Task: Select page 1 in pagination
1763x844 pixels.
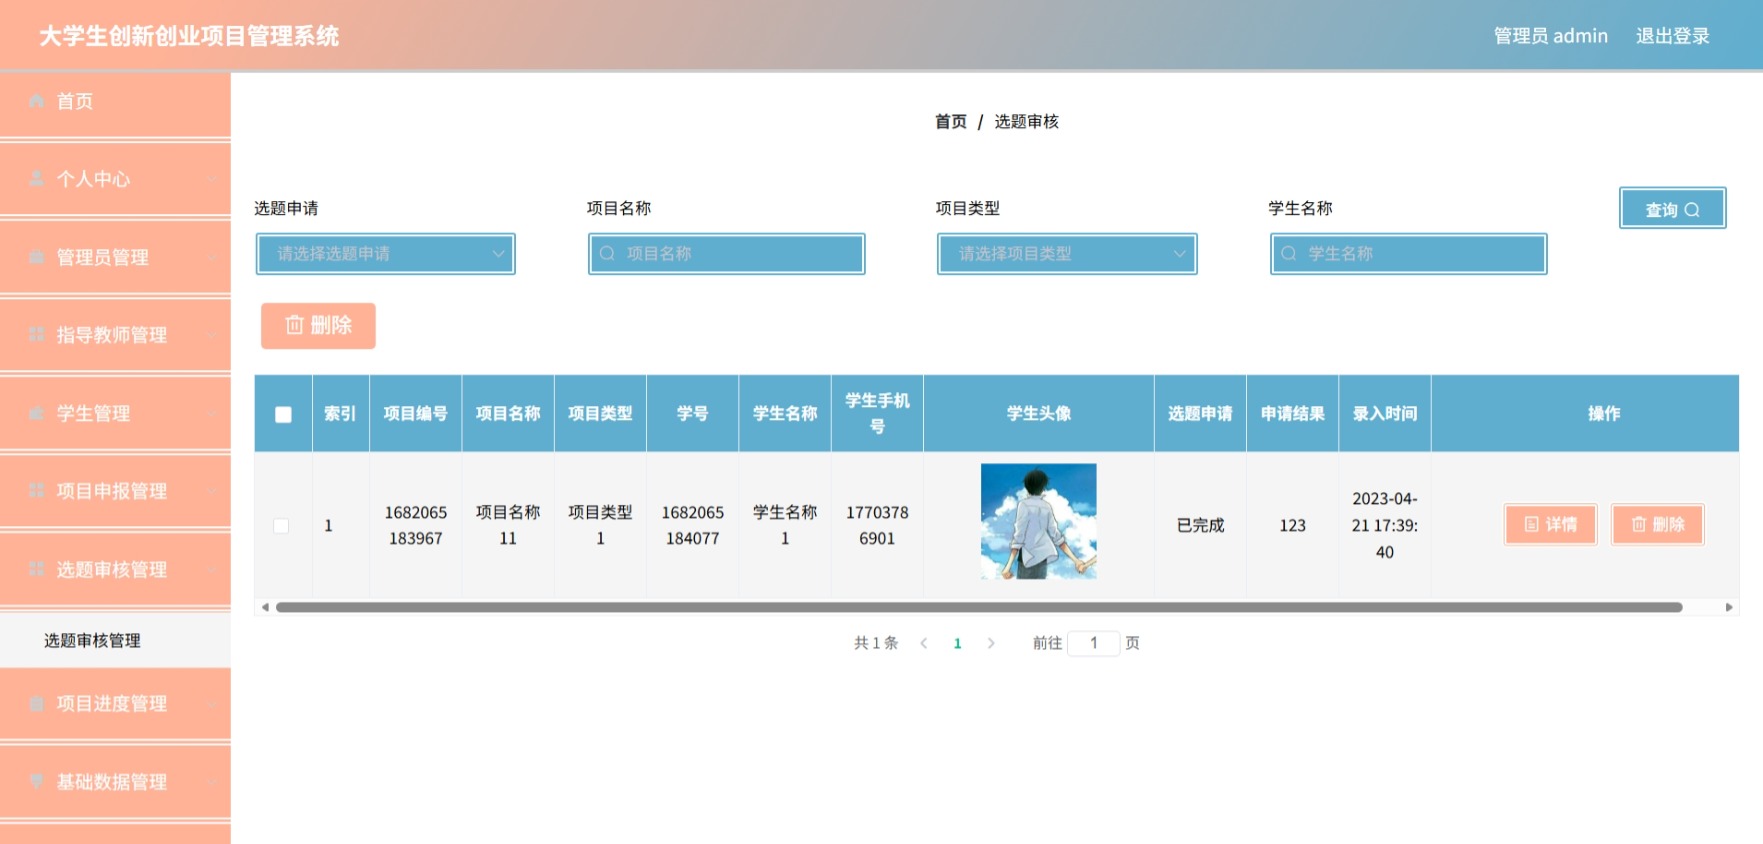Action: coord(958,643)
